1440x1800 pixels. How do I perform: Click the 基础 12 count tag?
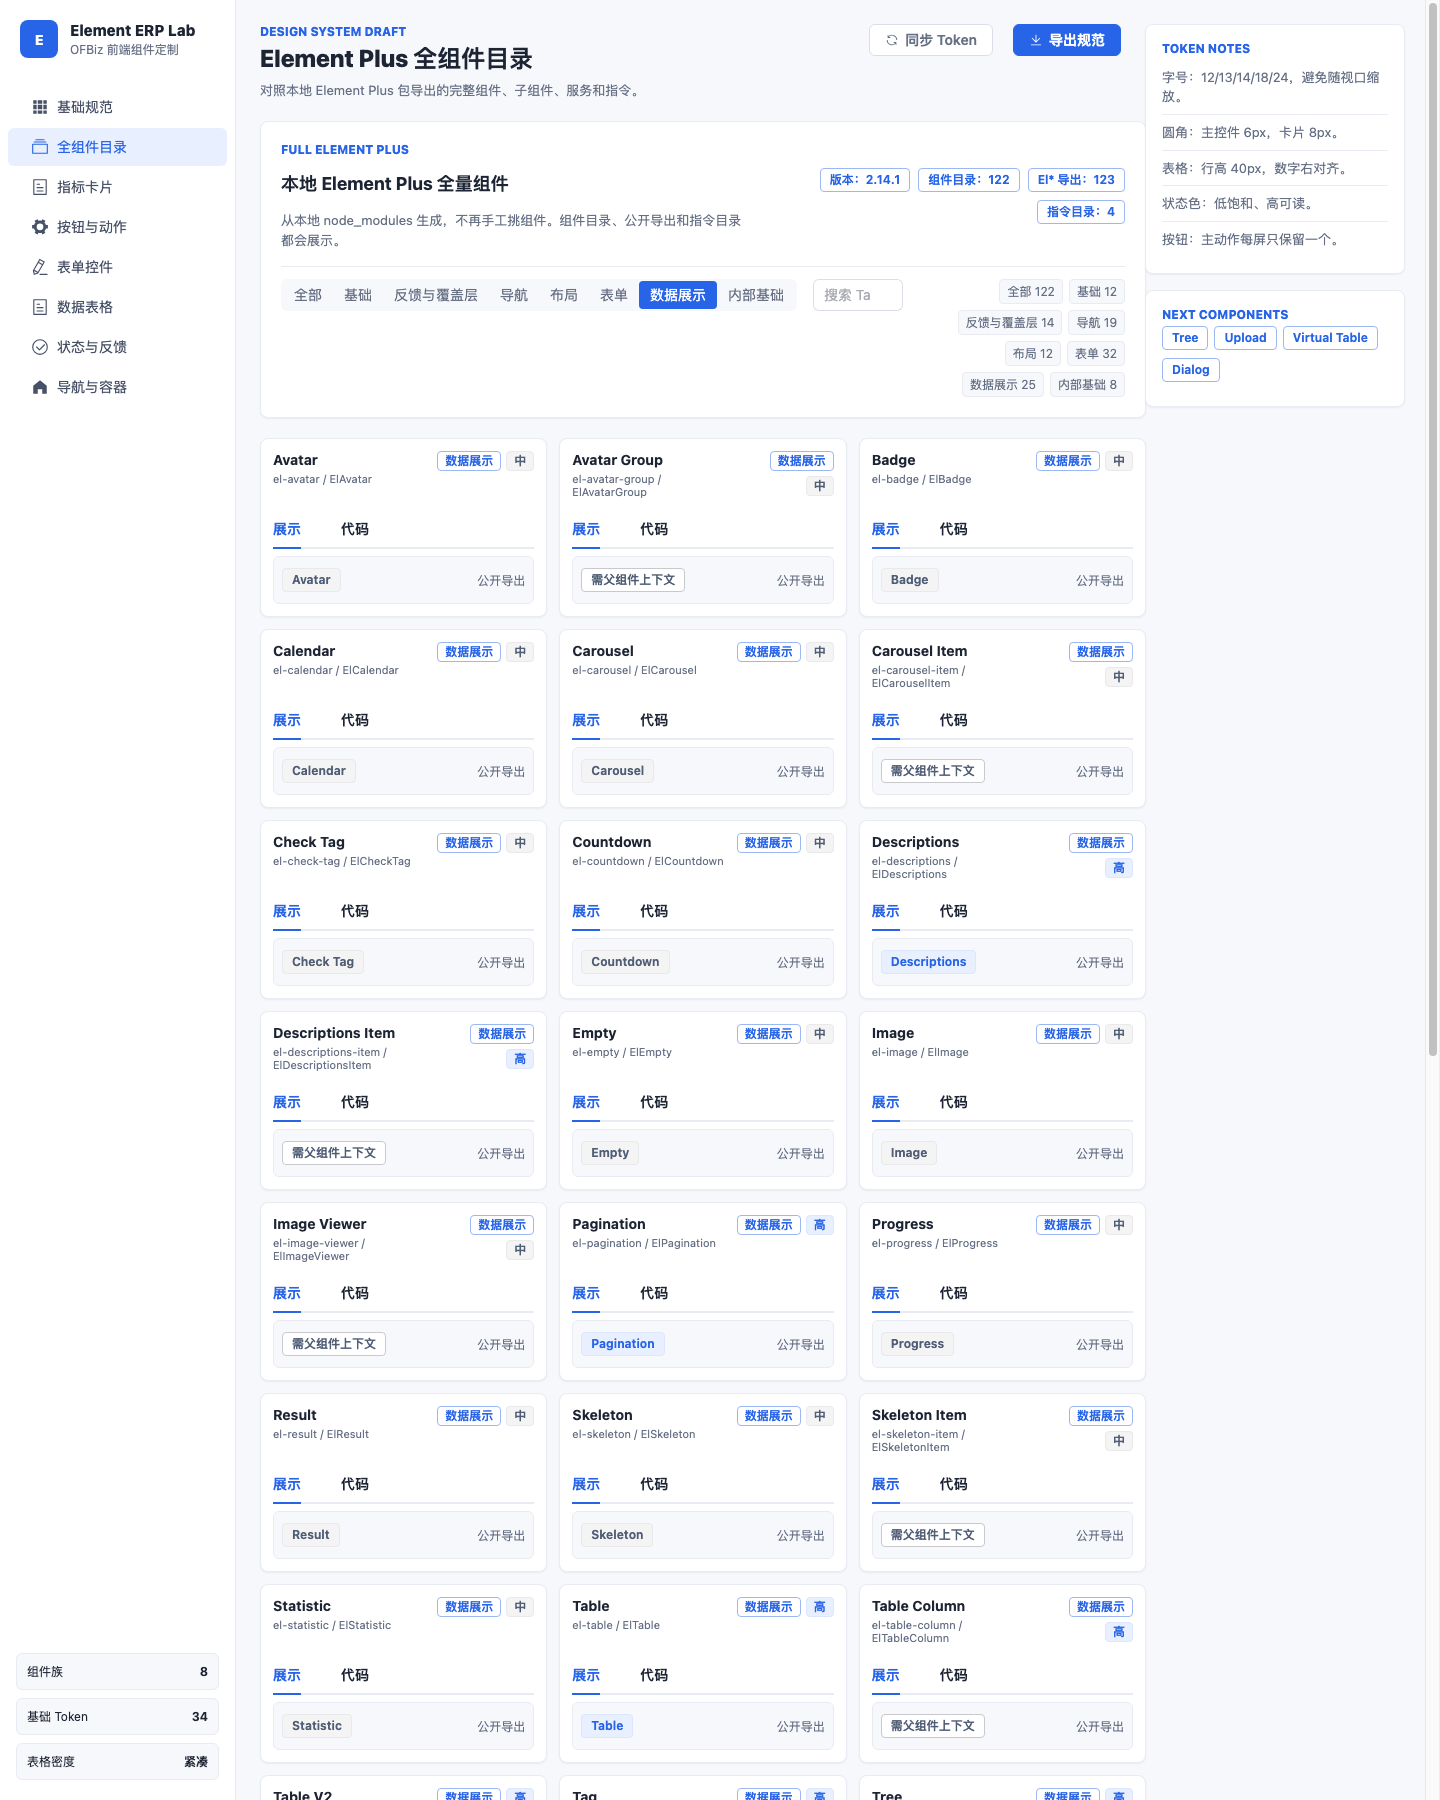[x=1097, y=292]
